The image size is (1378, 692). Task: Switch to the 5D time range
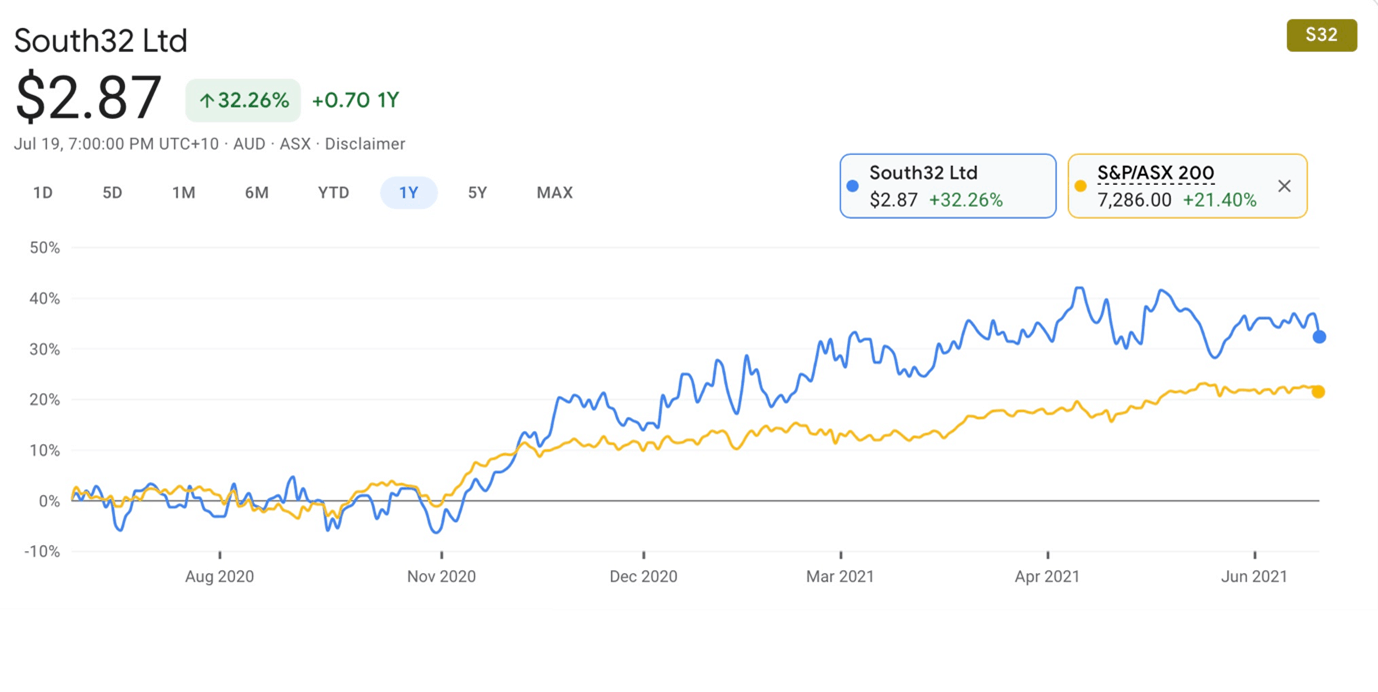(x=112, y=193)
